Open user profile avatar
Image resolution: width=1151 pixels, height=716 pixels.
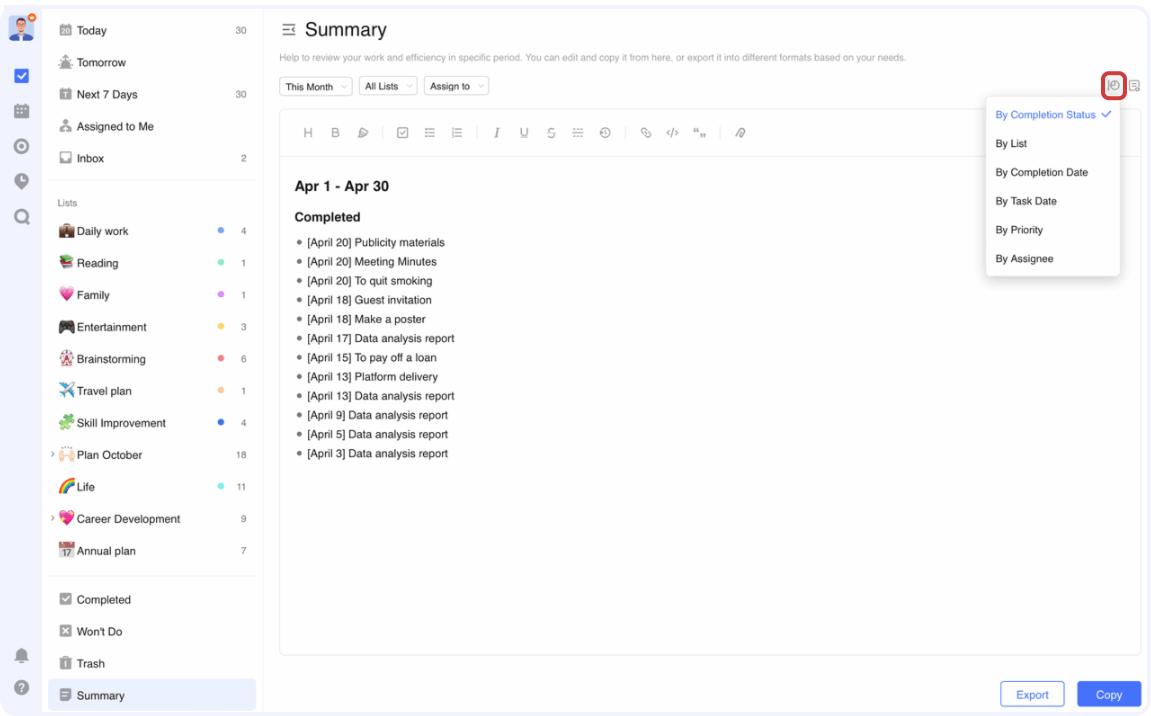click(x=21, y=28)
